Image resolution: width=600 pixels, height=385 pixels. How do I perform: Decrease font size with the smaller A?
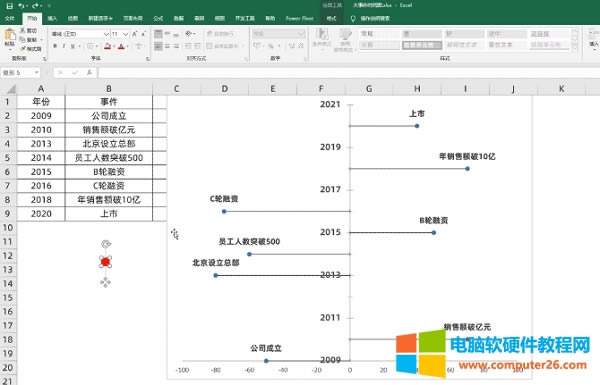click(143, 34)
